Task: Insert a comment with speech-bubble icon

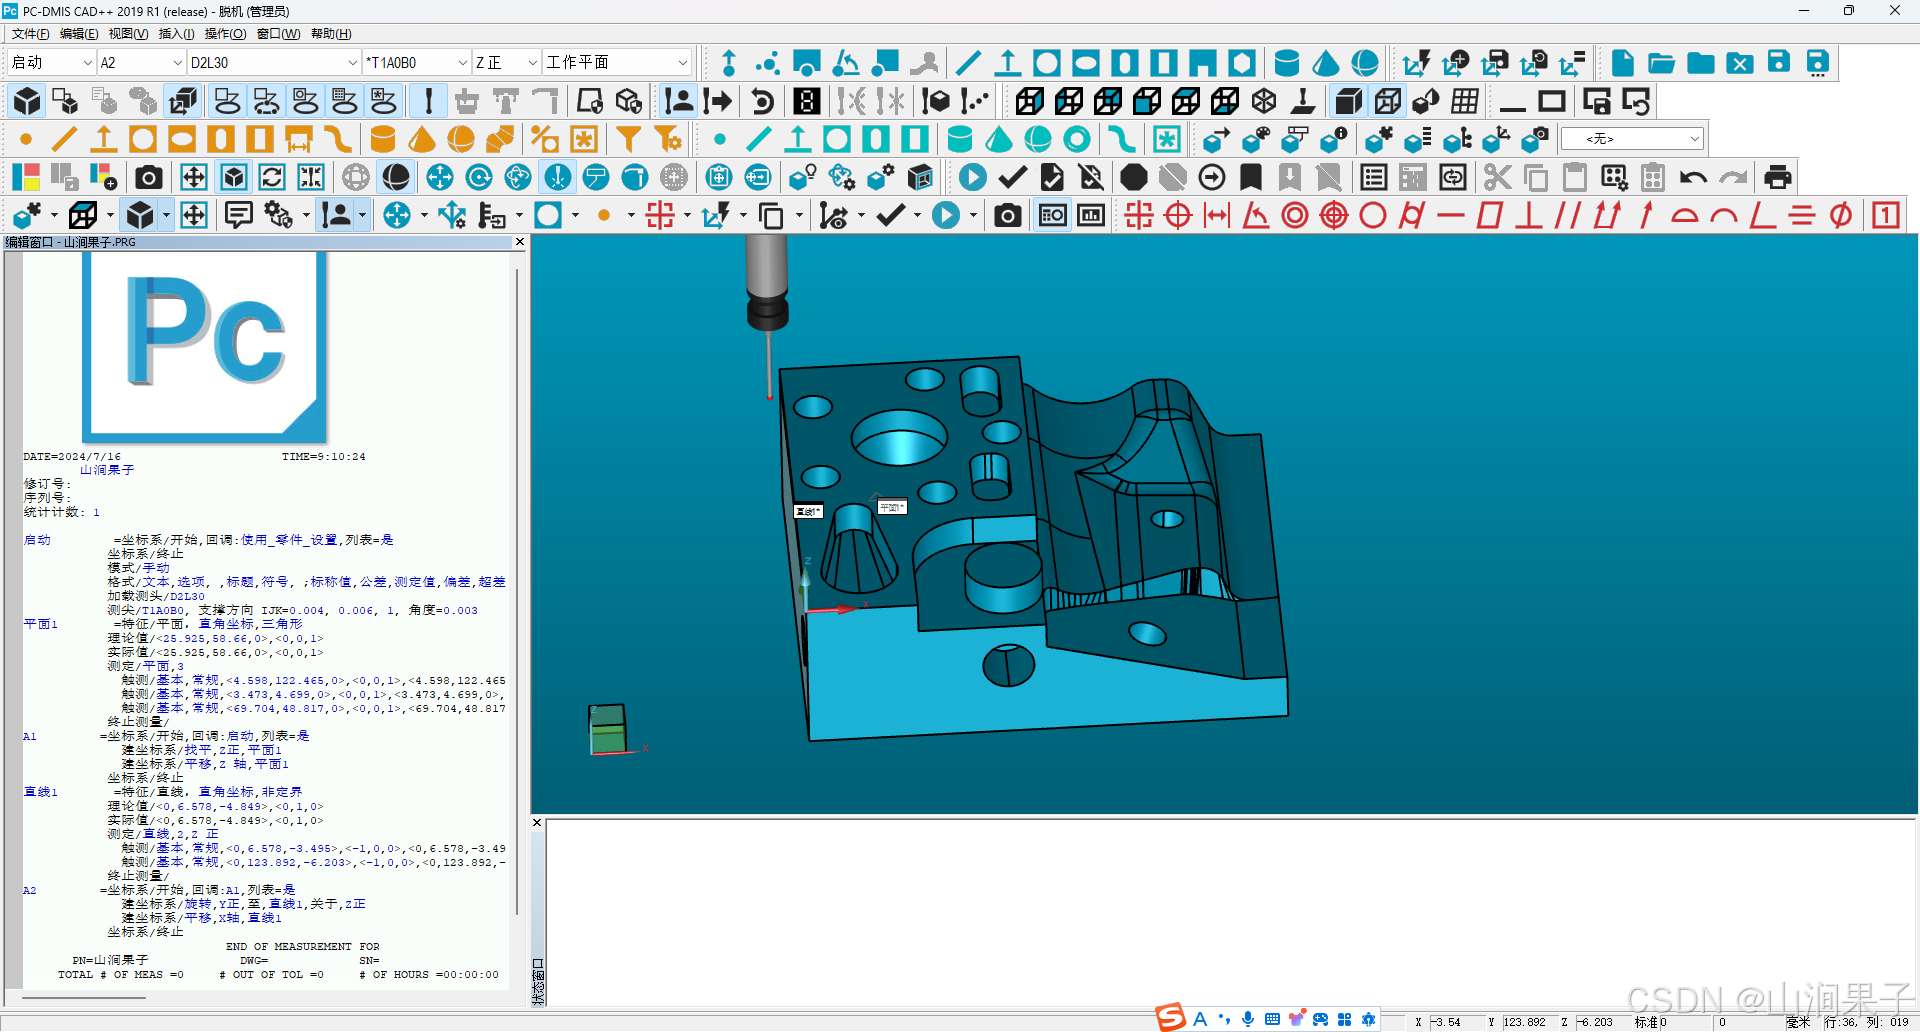Action: tap(239, 215)
